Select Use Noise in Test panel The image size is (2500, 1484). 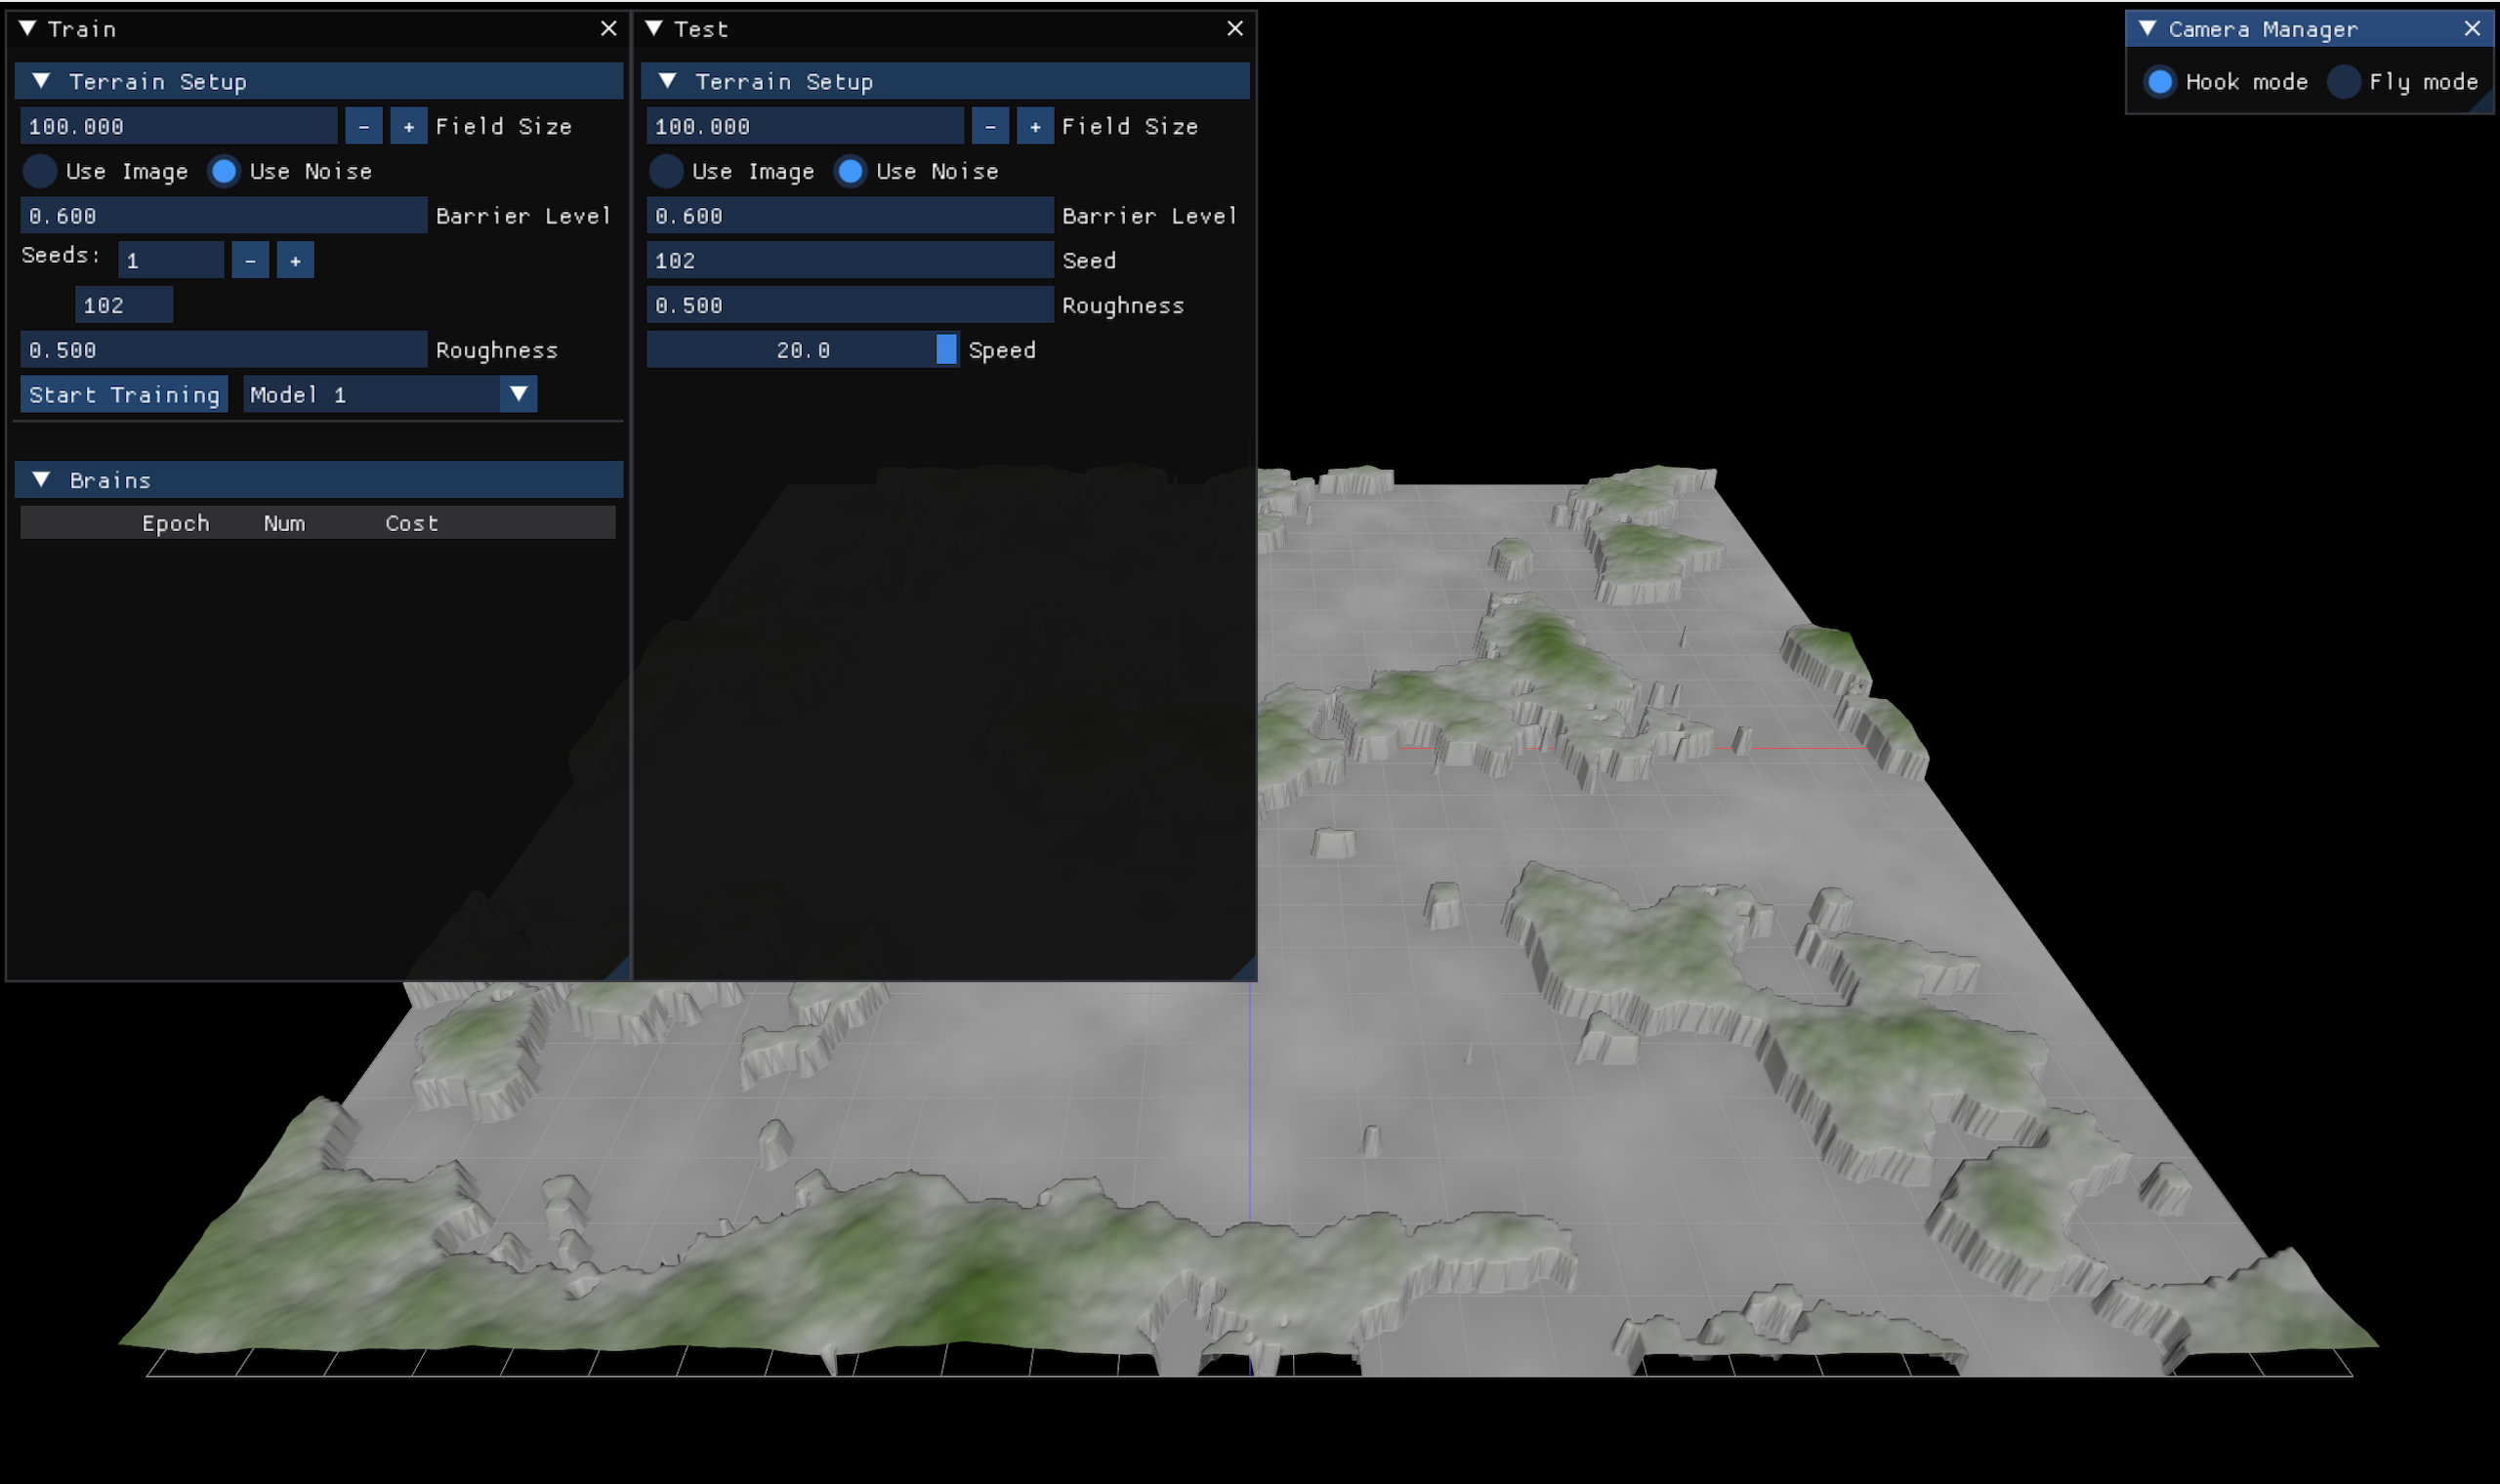pyautogui.click(x=850, y=171)
